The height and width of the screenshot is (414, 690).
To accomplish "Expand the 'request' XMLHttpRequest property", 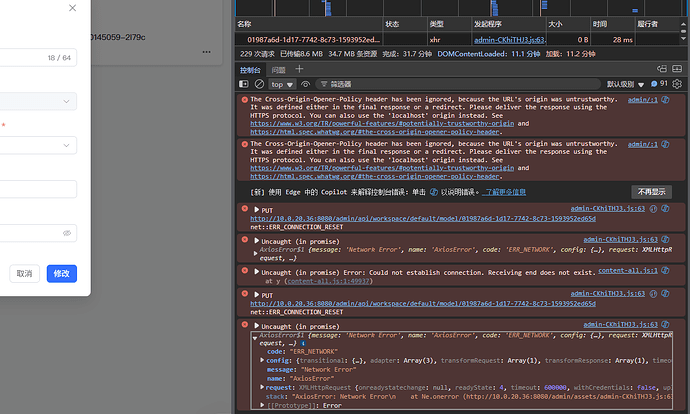I will click(x=262, y=387).
